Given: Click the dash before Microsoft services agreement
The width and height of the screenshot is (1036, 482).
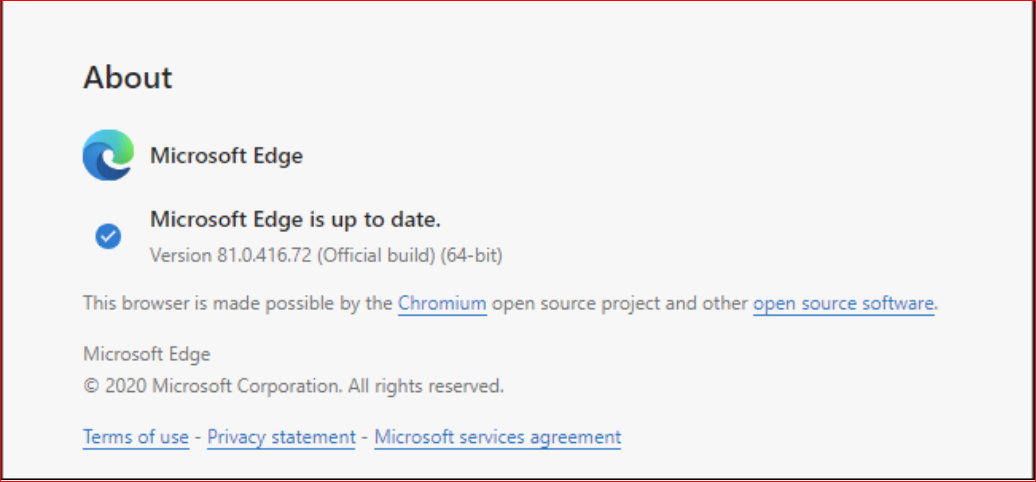Looking at the screenshot, I should pyautogui.click(x=365, y=437).
